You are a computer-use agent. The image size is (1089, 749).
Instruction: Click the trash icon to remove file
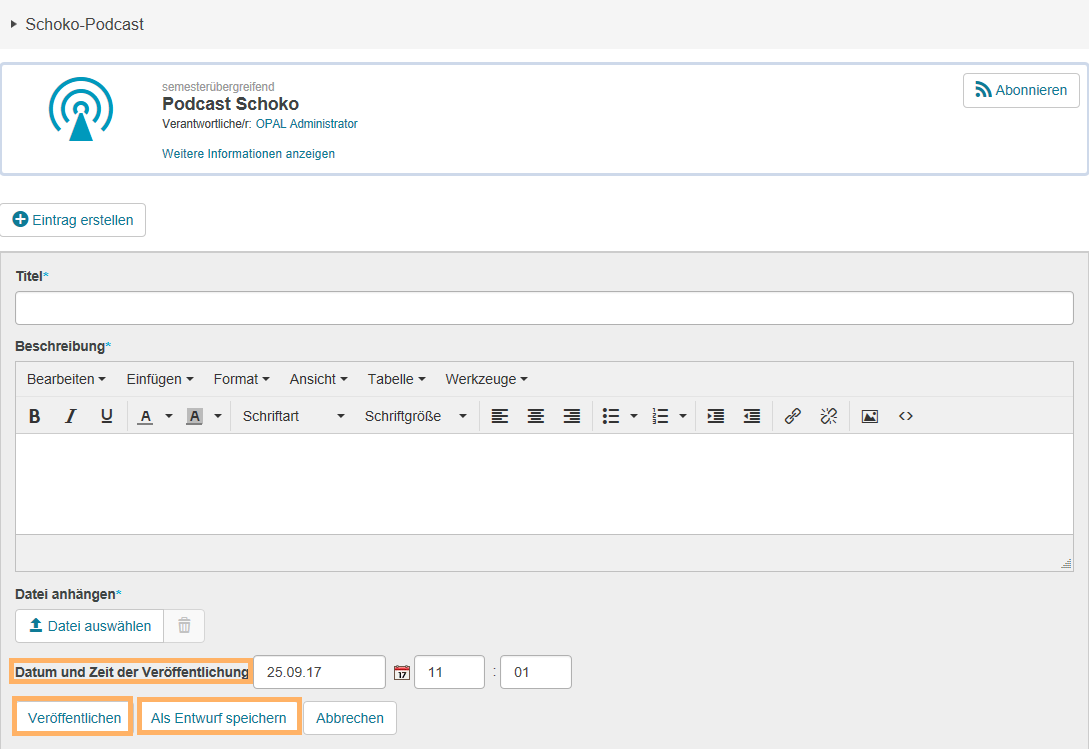(x=184, y=626)
